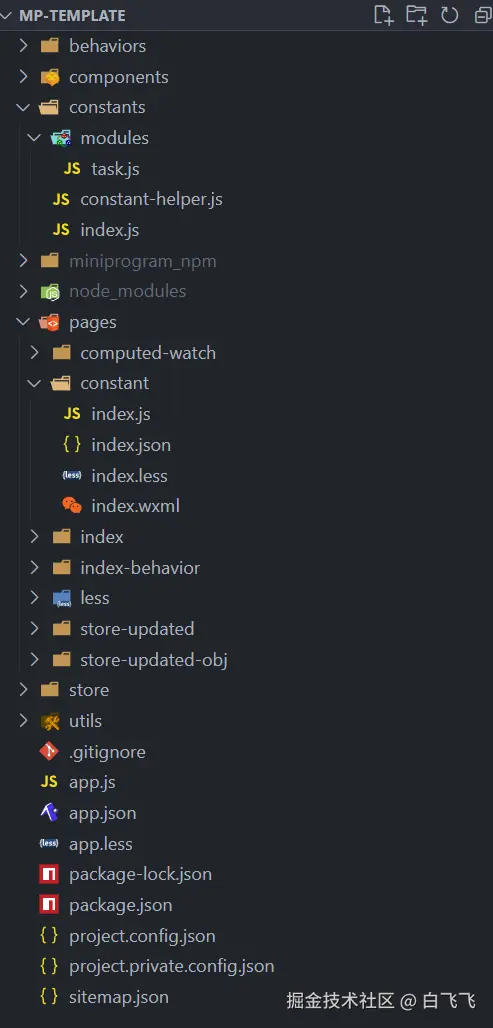Click the New File icon in explorer header

[x=384, y=15]
